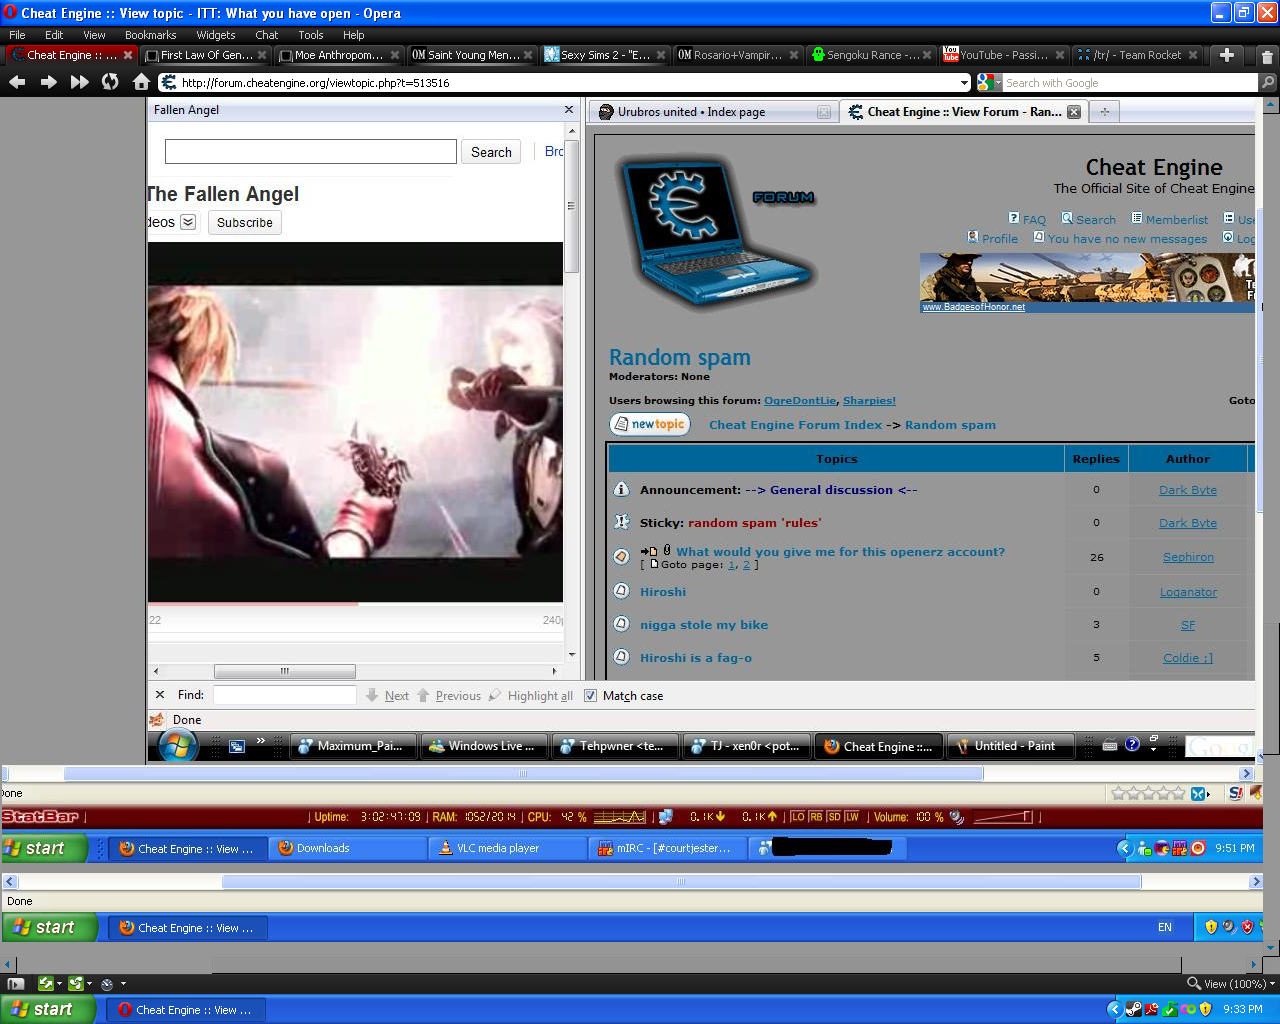
Task: Go to Opera's Home page icon
Action: point(141,82)
